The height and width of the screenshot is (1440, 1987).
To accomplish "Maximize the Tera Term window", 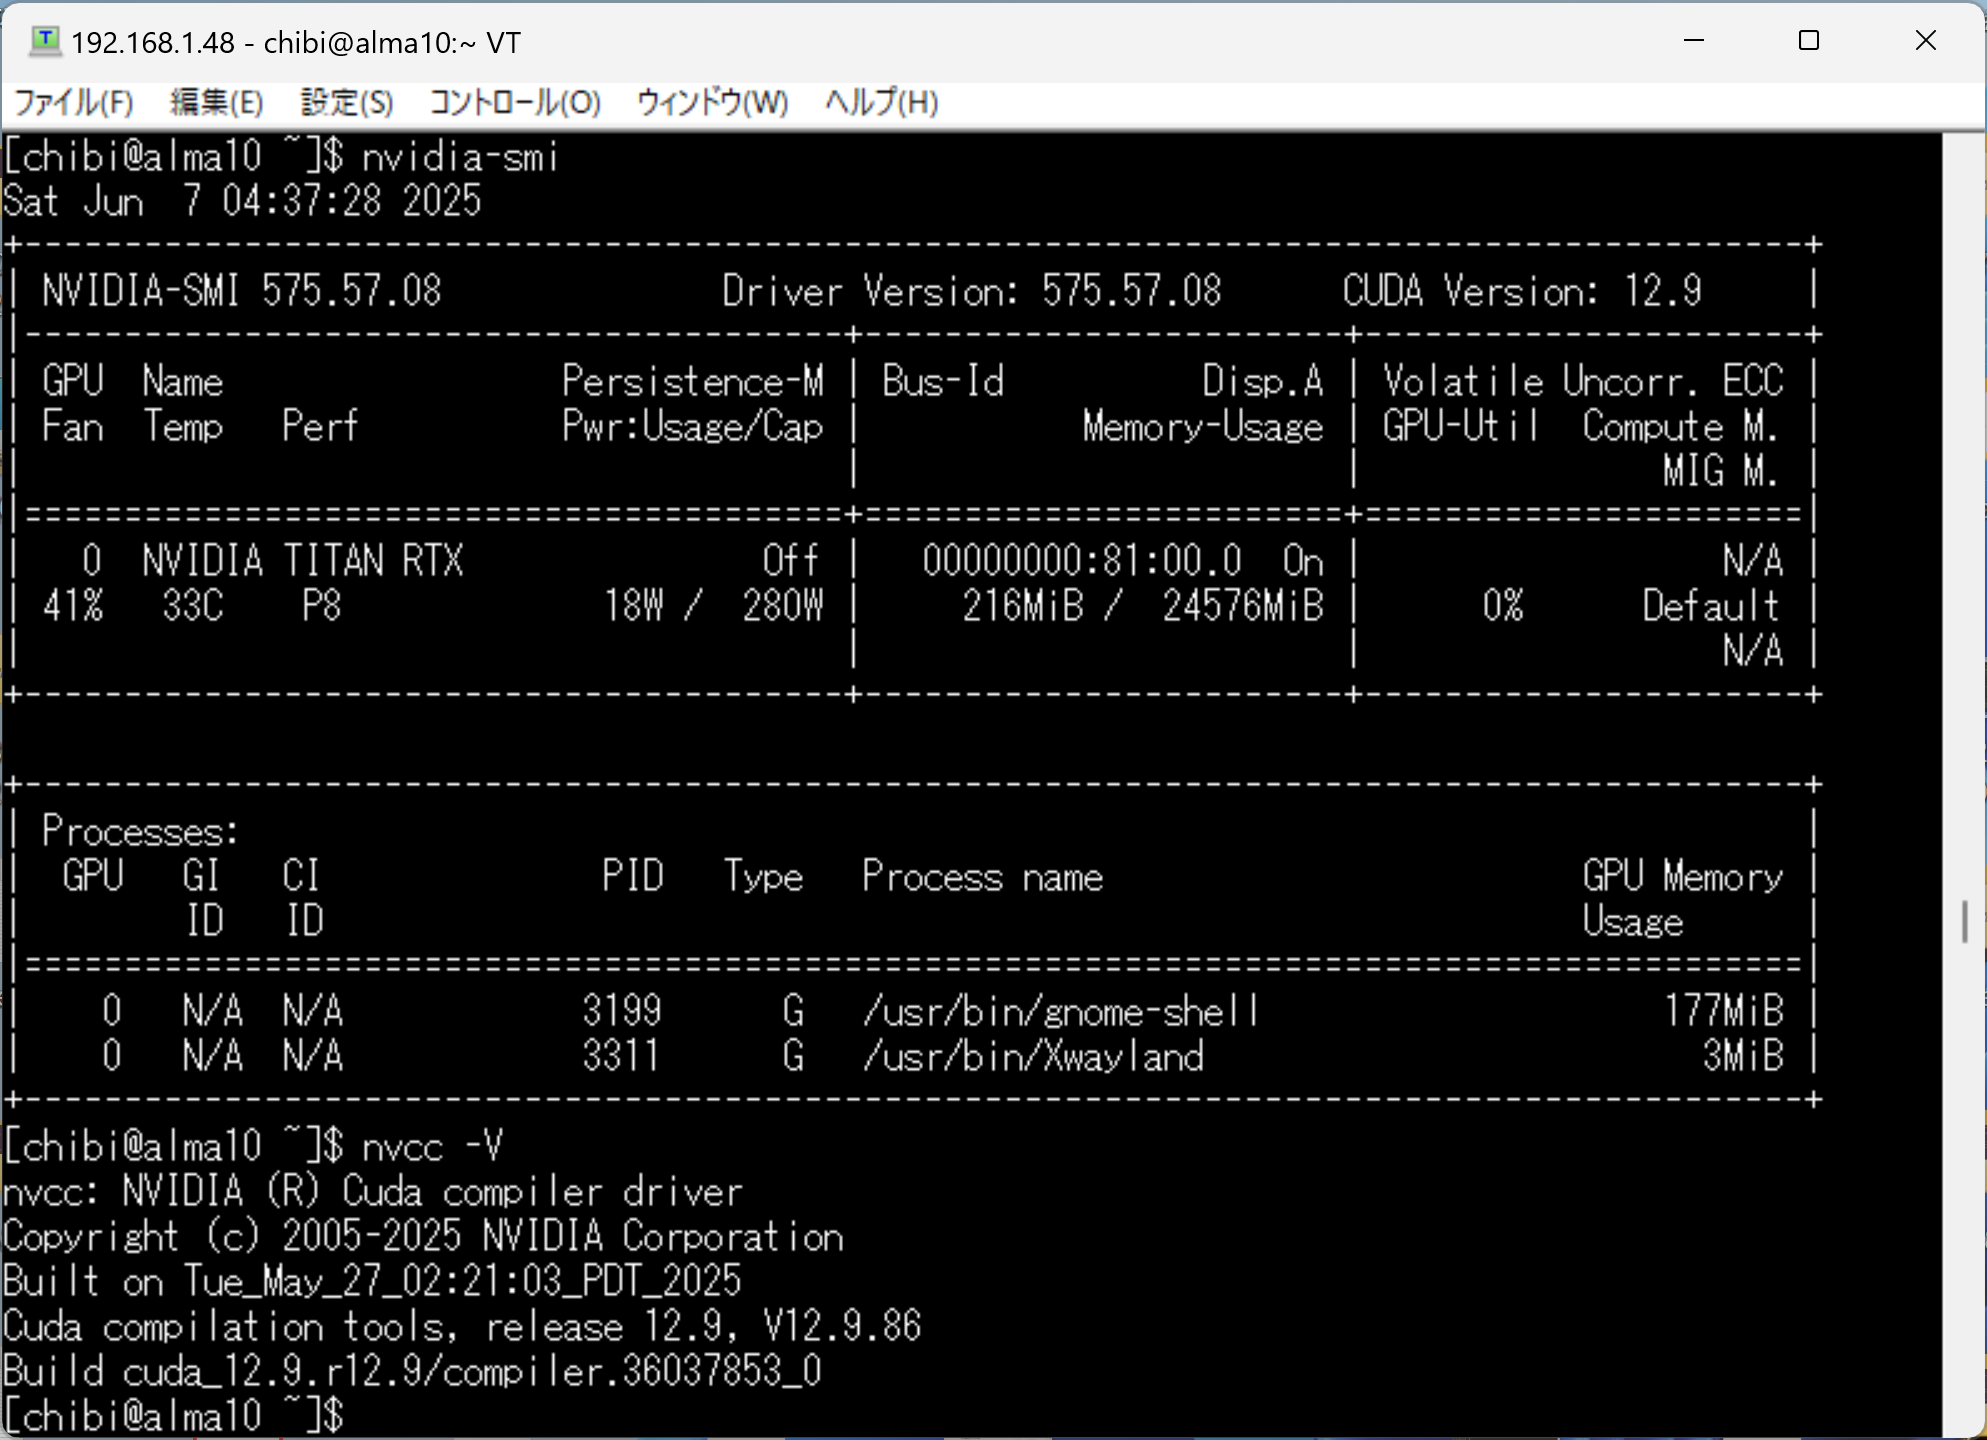I will tap(1809, 41).
